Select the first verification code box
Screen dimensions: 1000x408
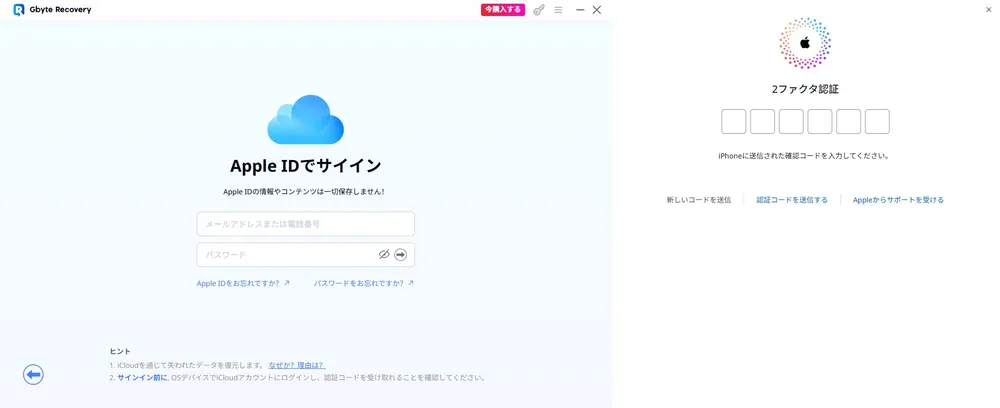733,121
